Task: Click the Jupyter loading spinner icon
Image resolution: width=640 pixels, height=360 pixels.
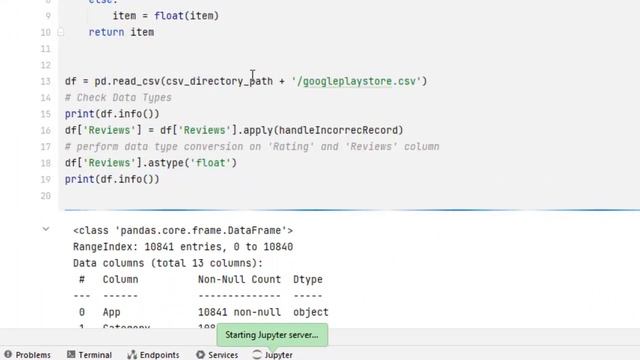Action: [257, 354]
